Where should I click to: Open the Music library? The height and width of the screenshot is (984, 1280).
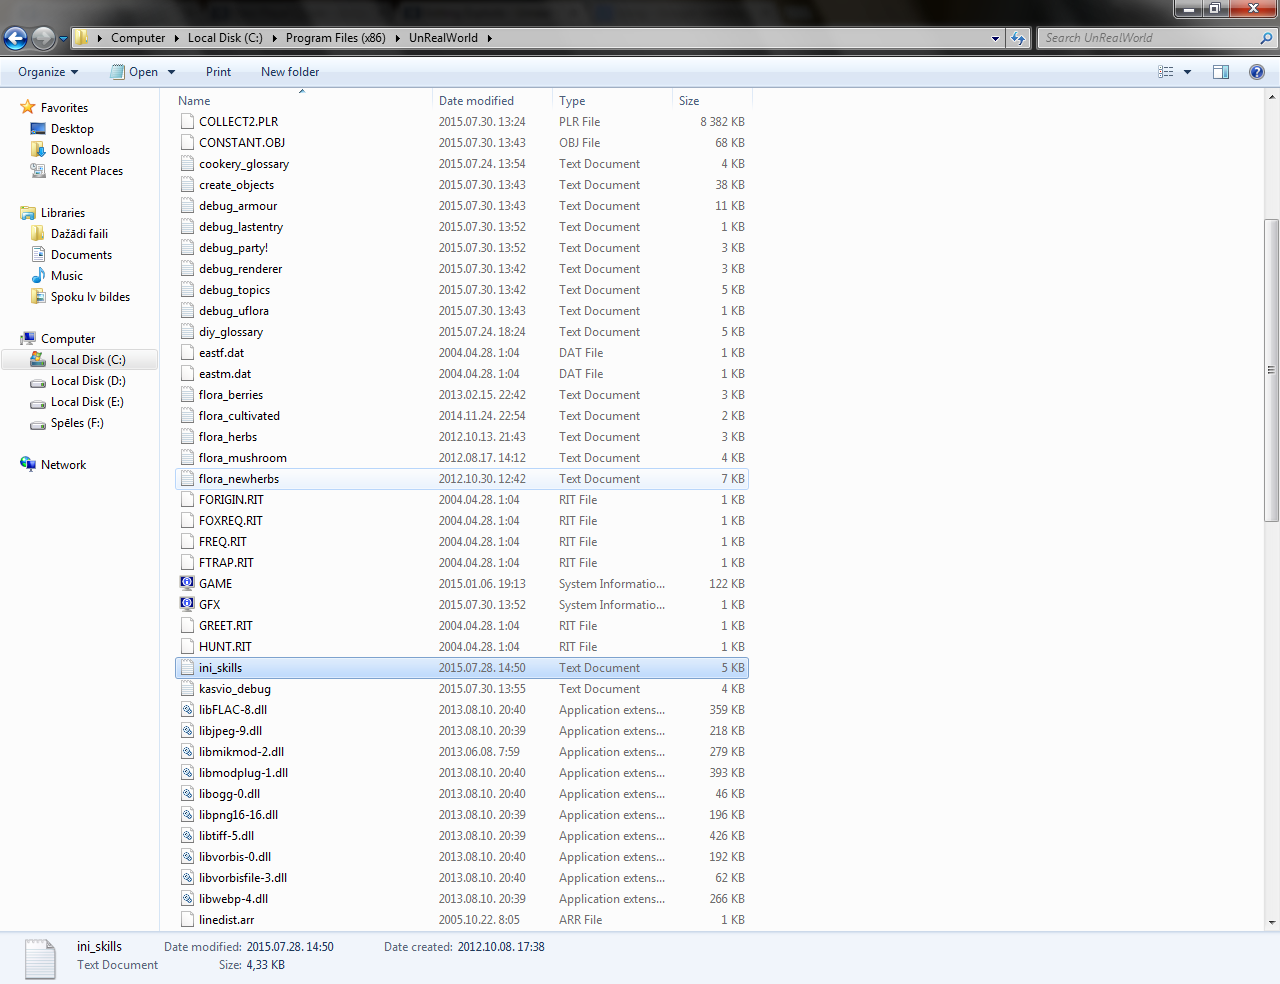click(67, 276)
